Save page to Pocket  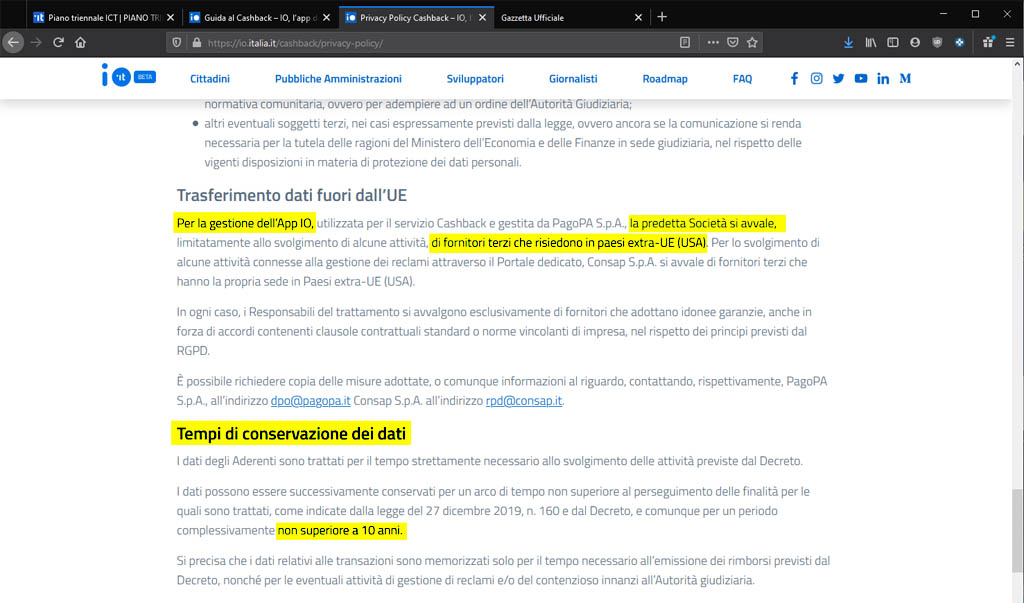[733, 42]
